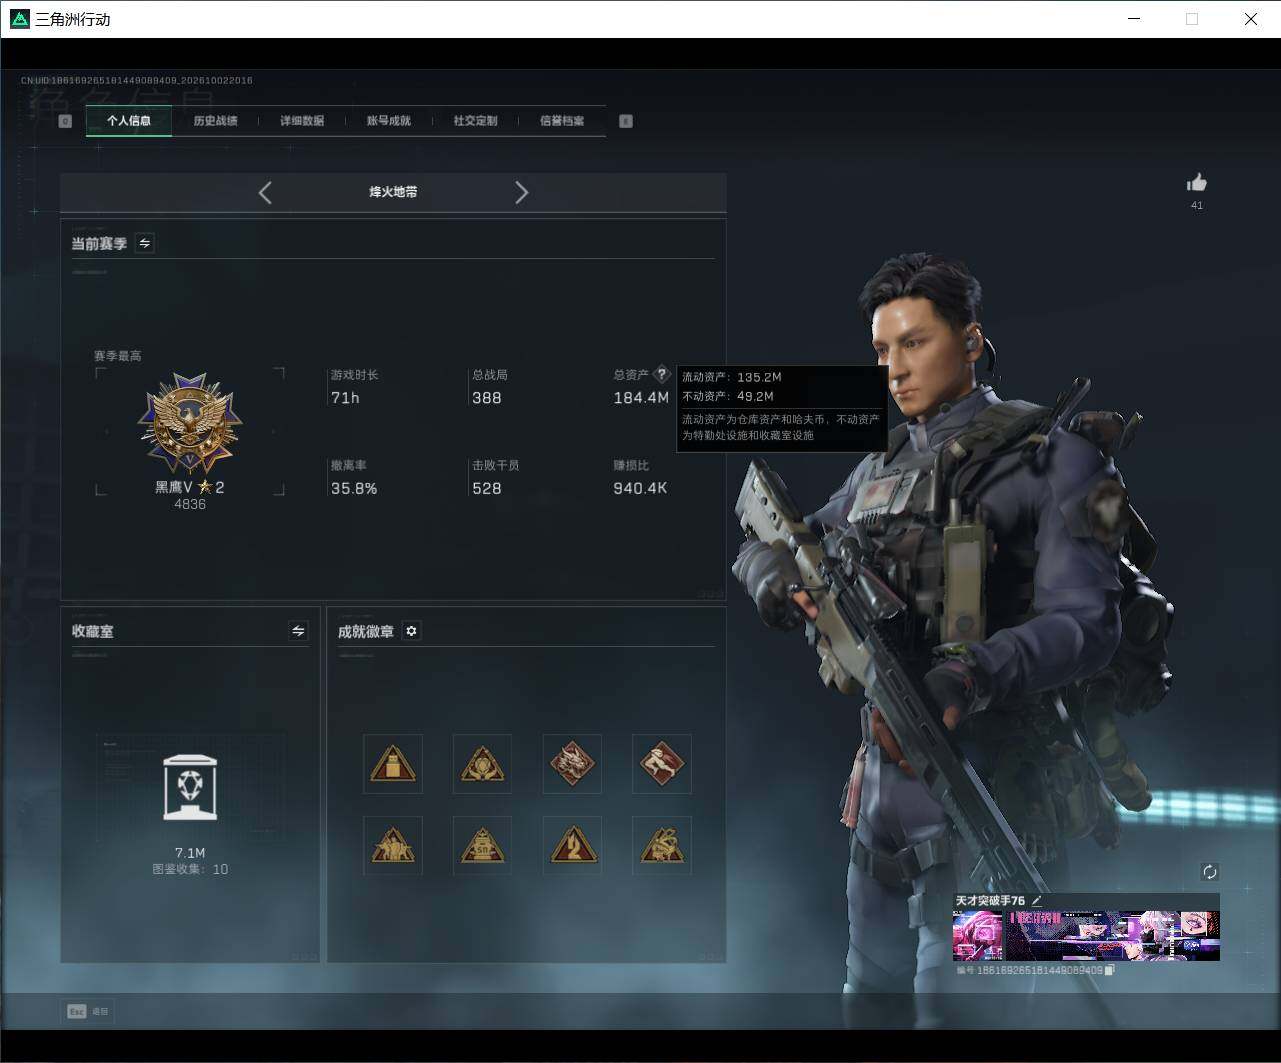This screenshot has height=1063, width=1281.
Task: Give a like with the thumbs-up icon
Action: click(x=1197, y=182)
